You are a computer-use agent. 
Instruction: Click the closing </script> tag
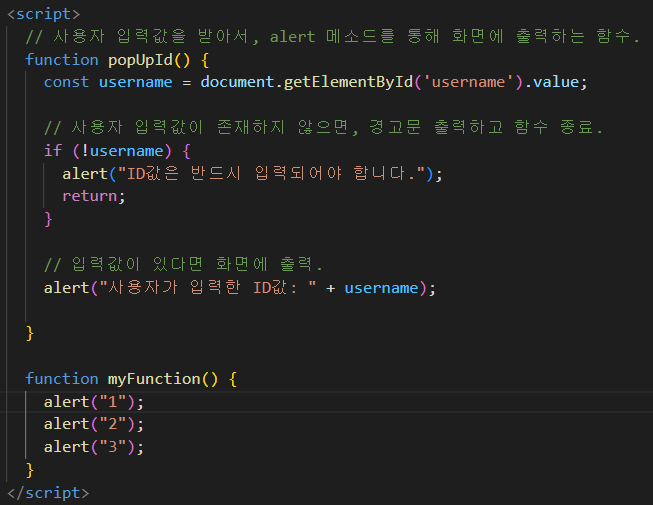point(48,493)
